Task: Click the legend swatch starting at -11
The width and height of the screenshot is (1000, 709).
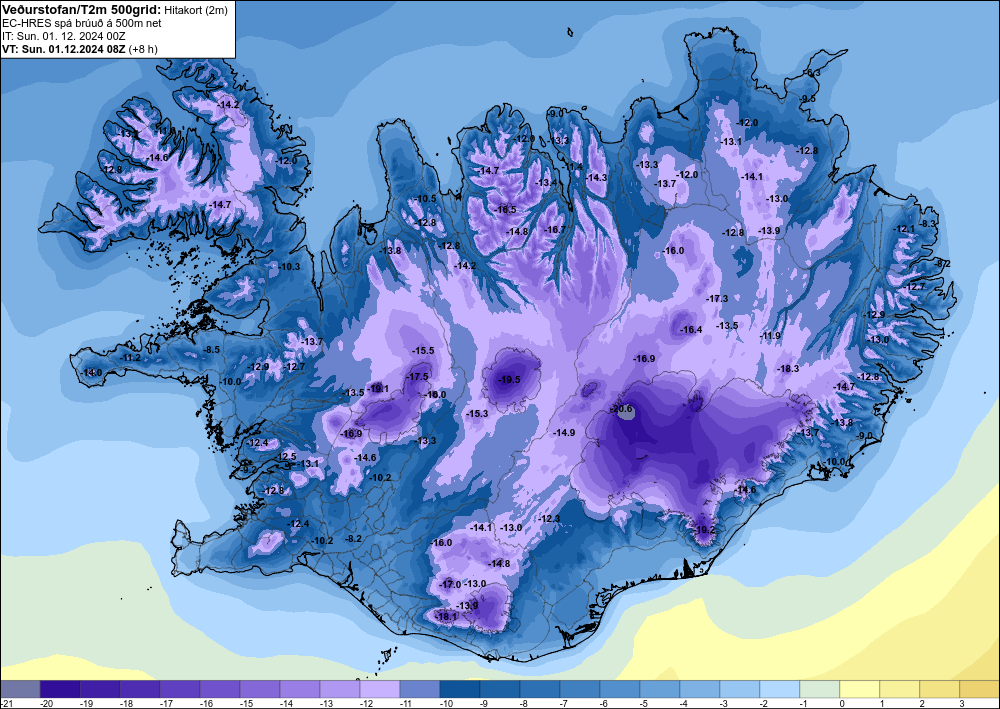Action: click(420, 689)
